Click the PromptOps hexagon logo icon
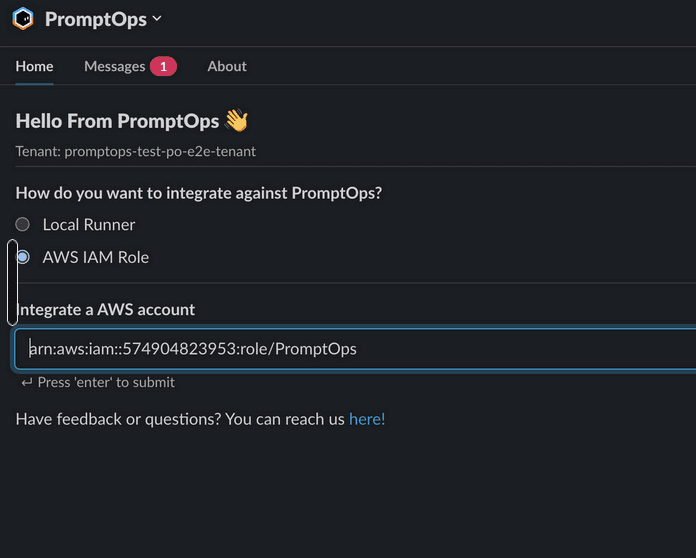Viewport: 696px width, 558px height. point(23,19)
